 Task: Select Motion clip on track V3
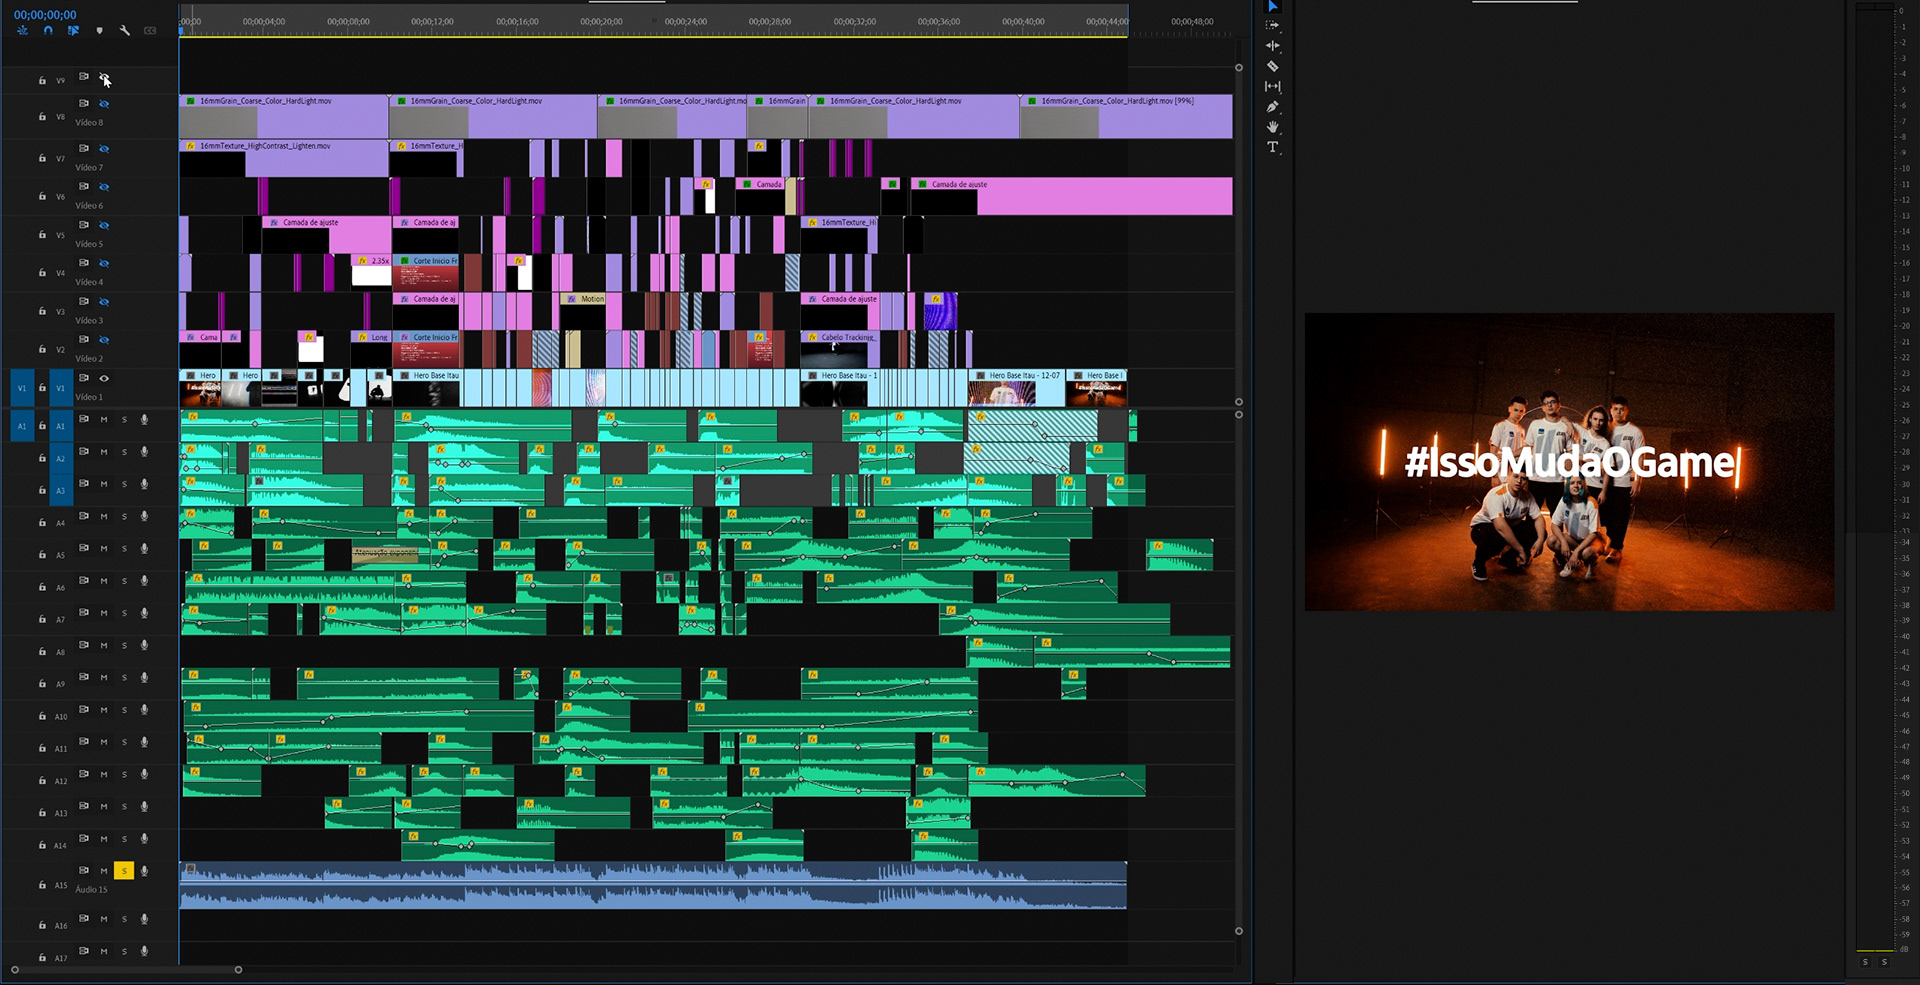point(584,311)
